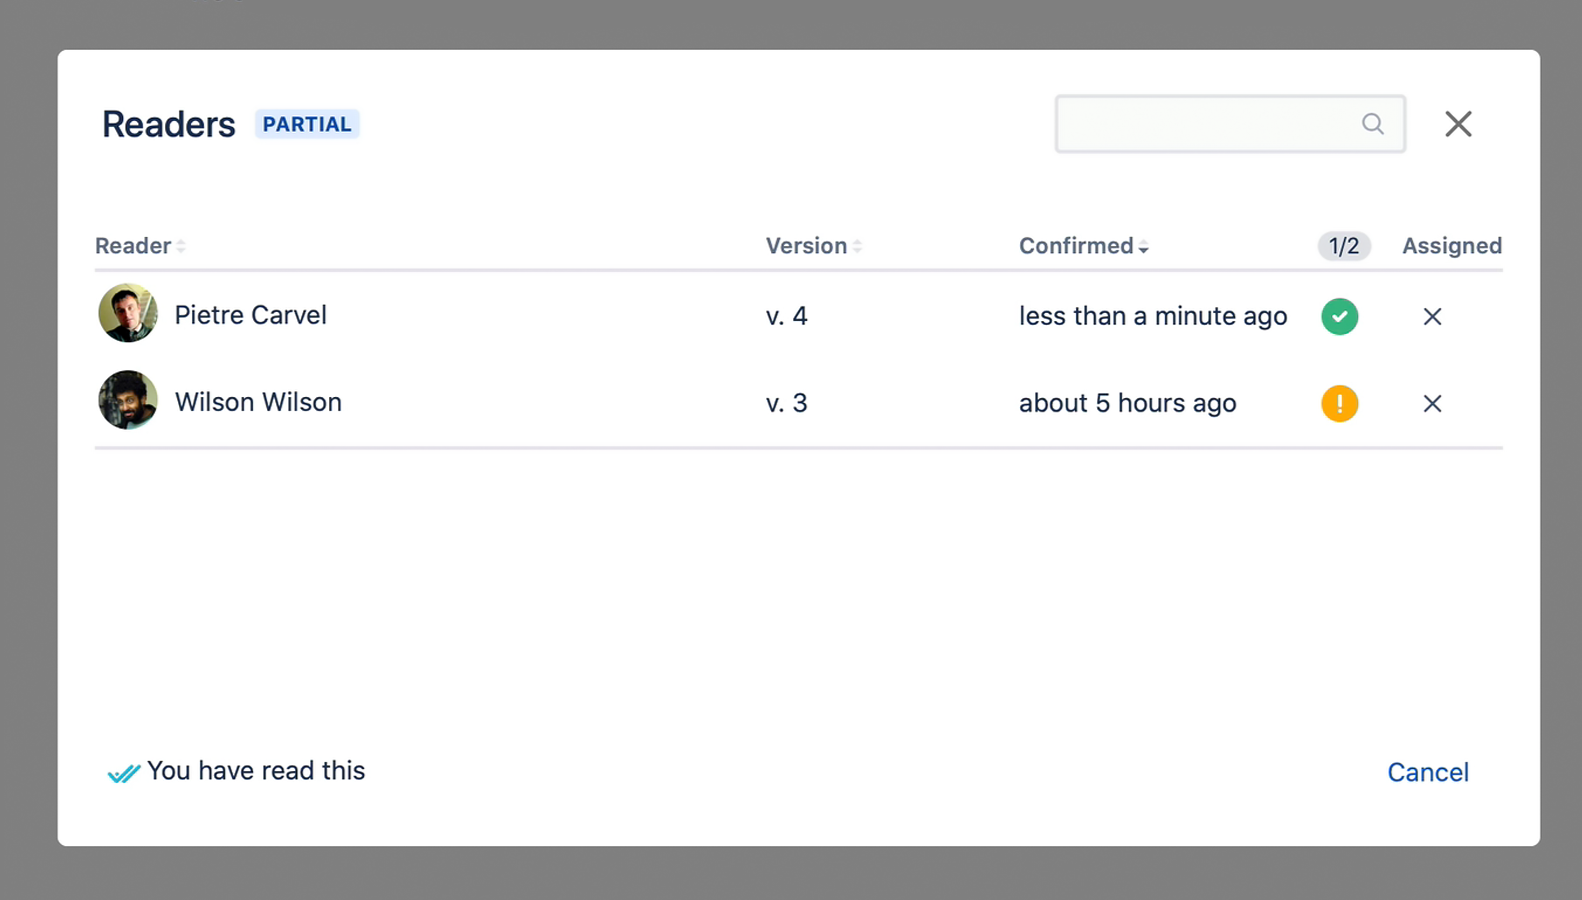1582x900 pixels.
Task: Remove Wilson Wilson's assignment
Action: [1432, 404]
